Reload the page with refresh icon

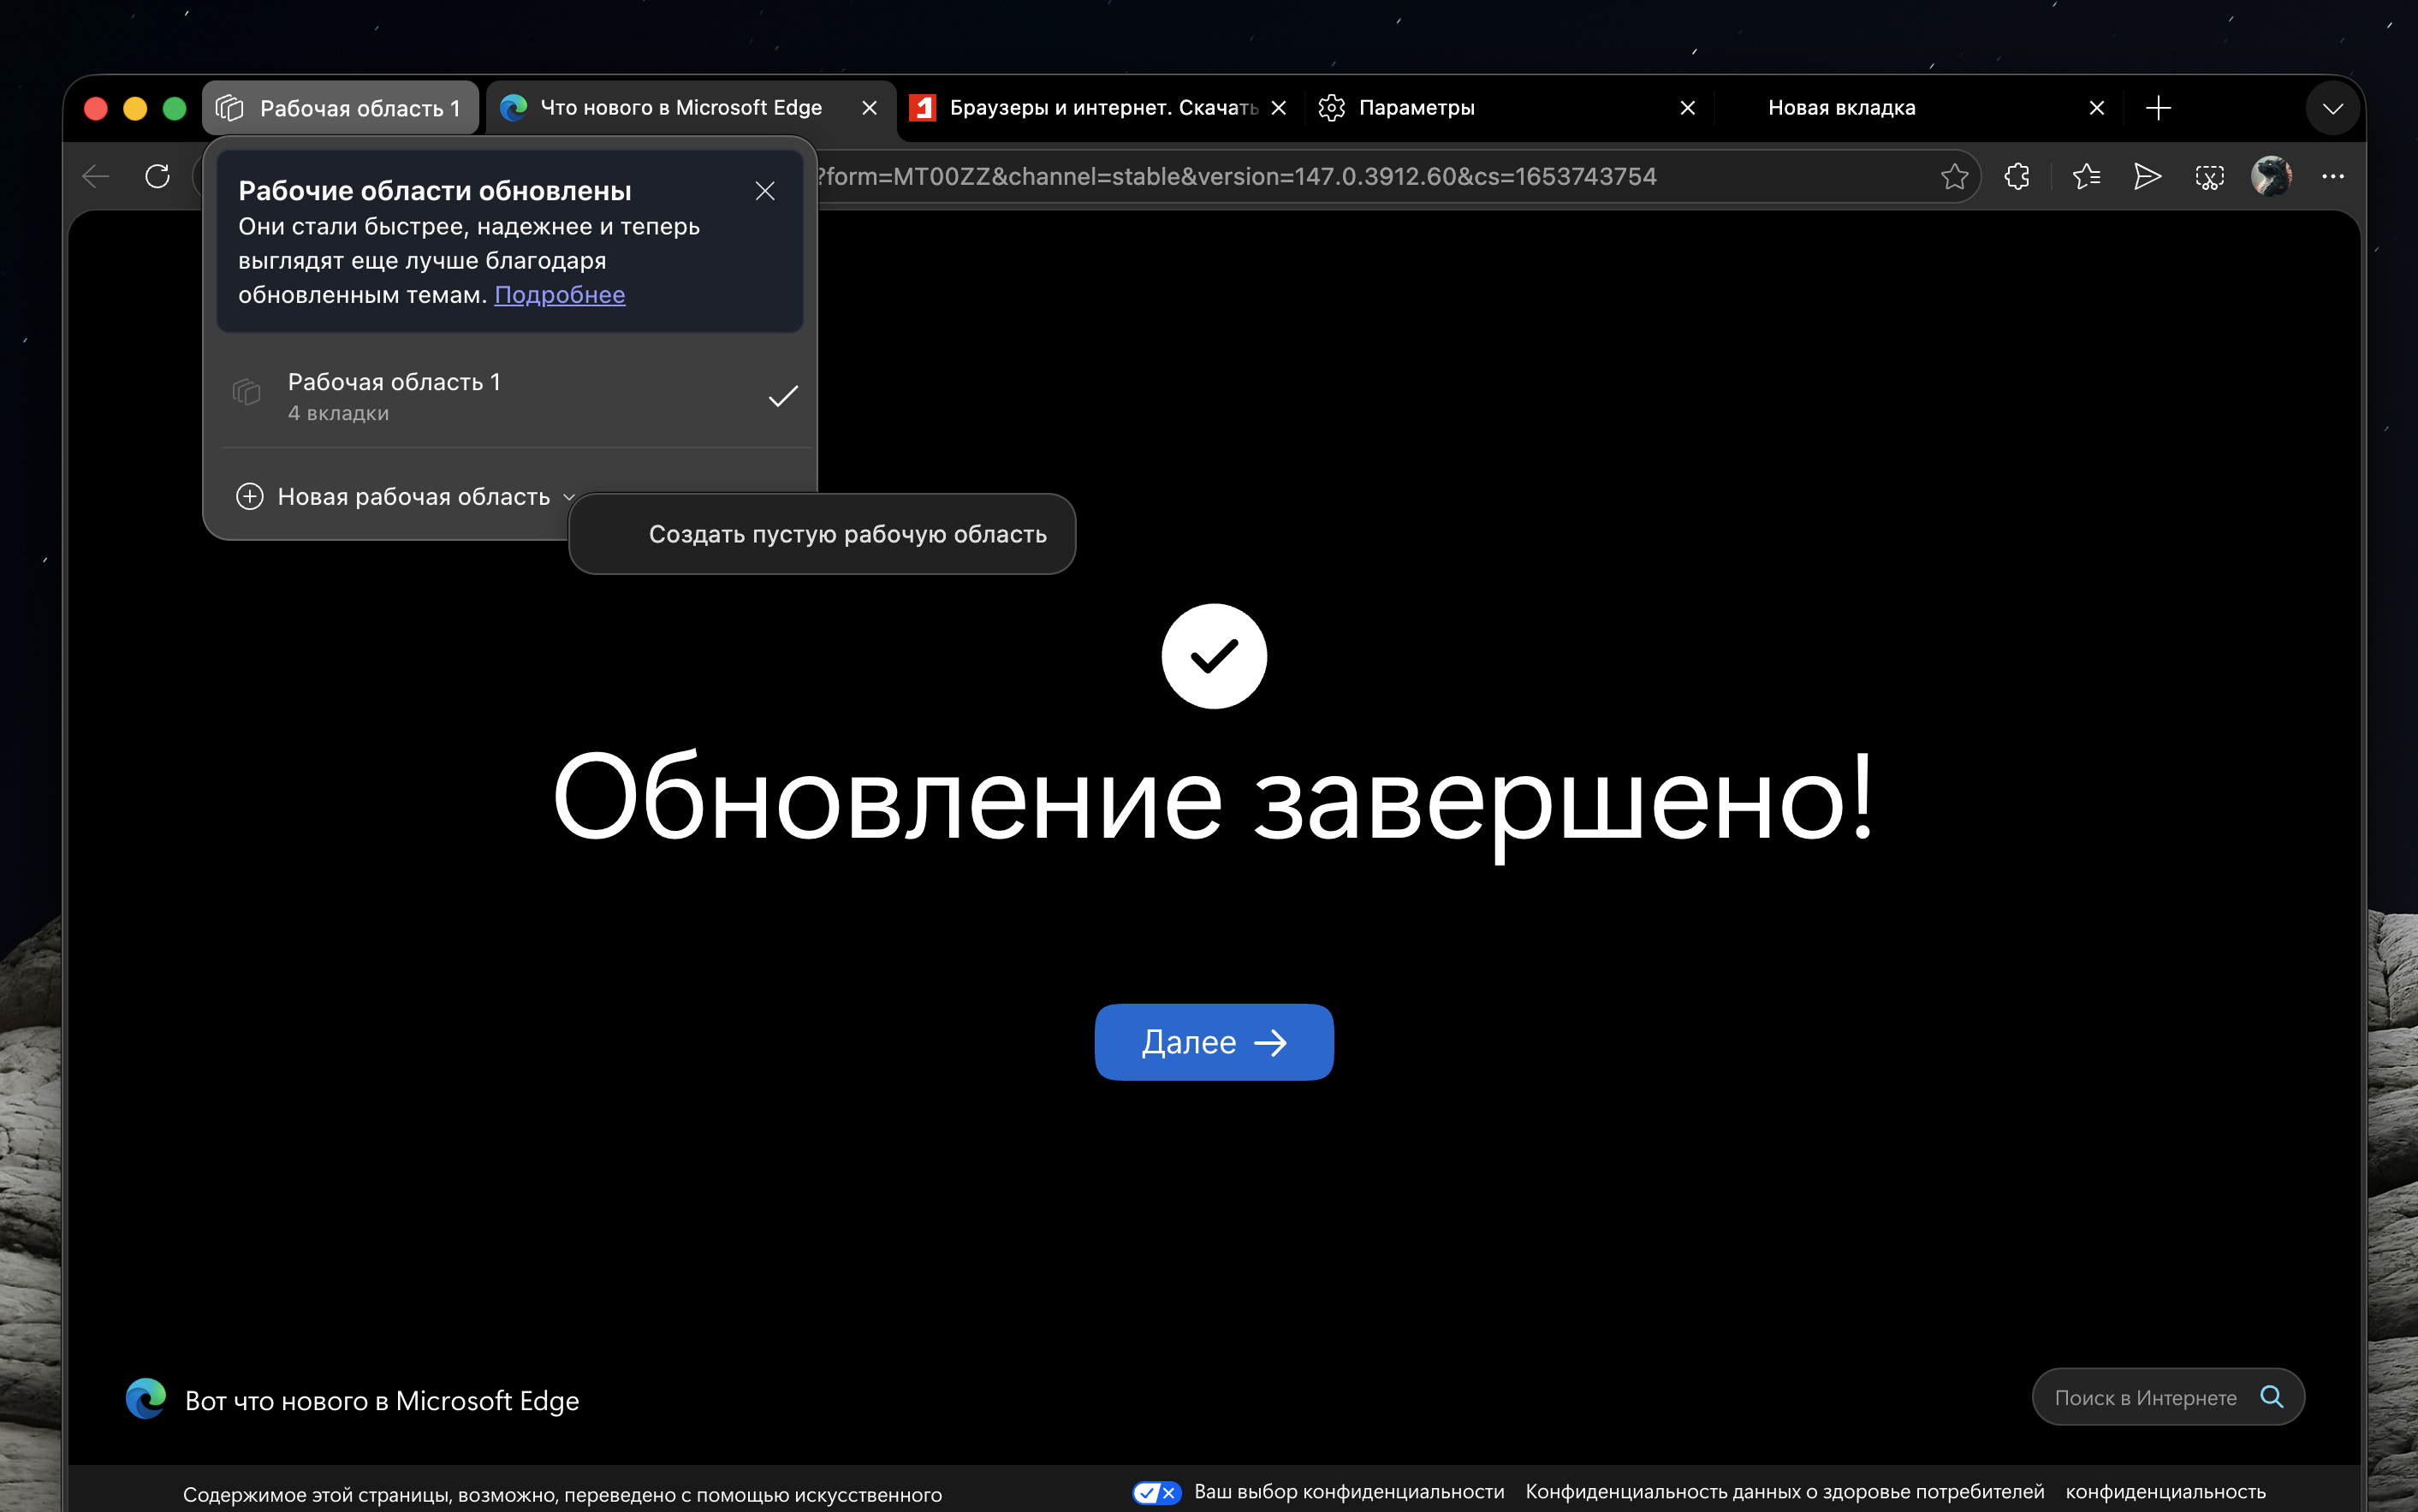tap(157, 177)
